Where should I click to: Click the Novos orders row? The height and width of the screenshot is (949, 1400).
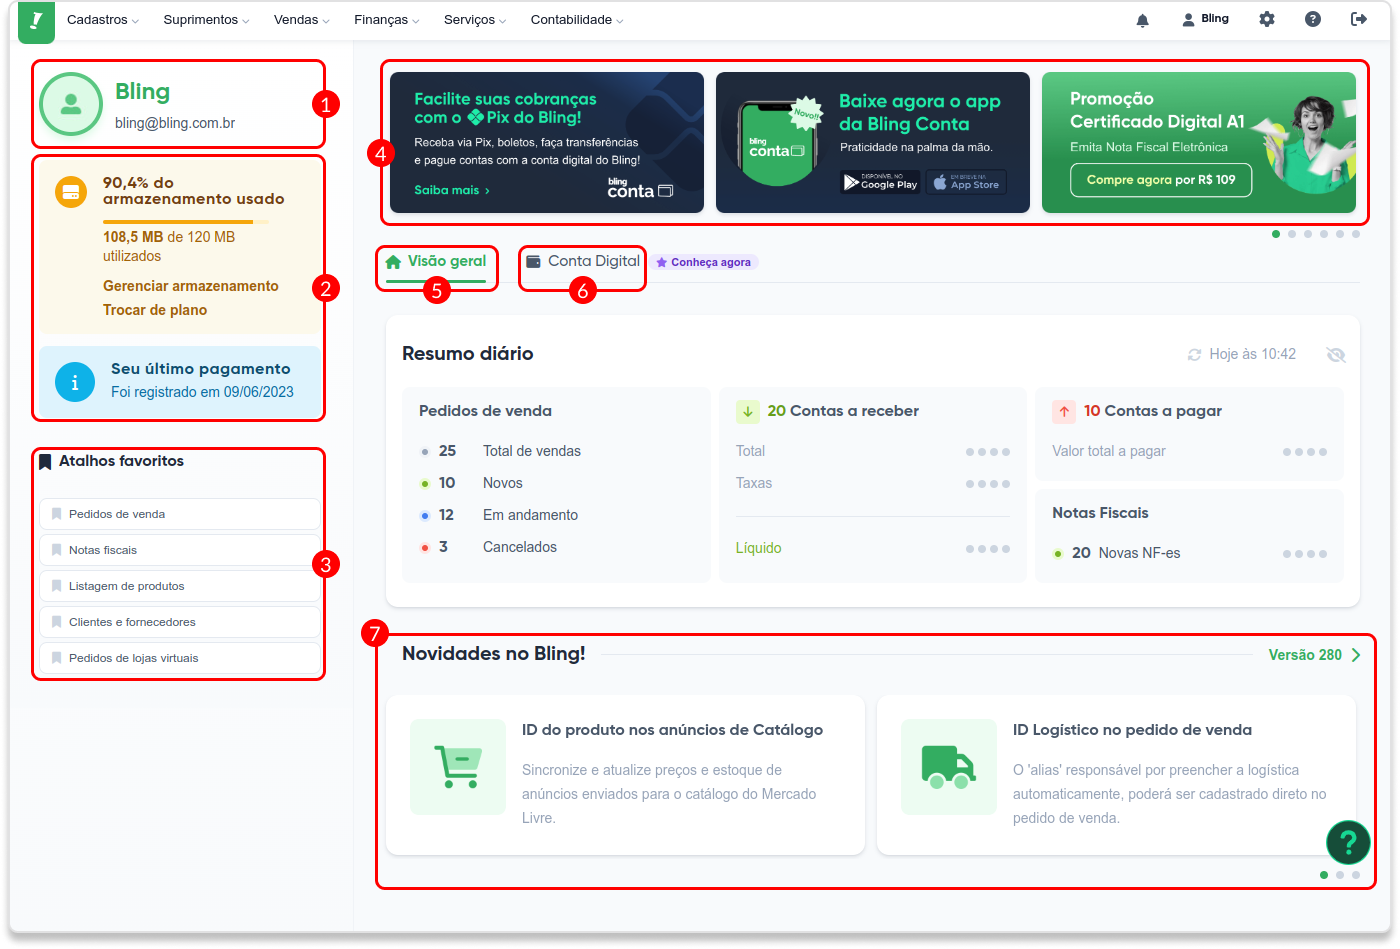click(x=471, y=483)
